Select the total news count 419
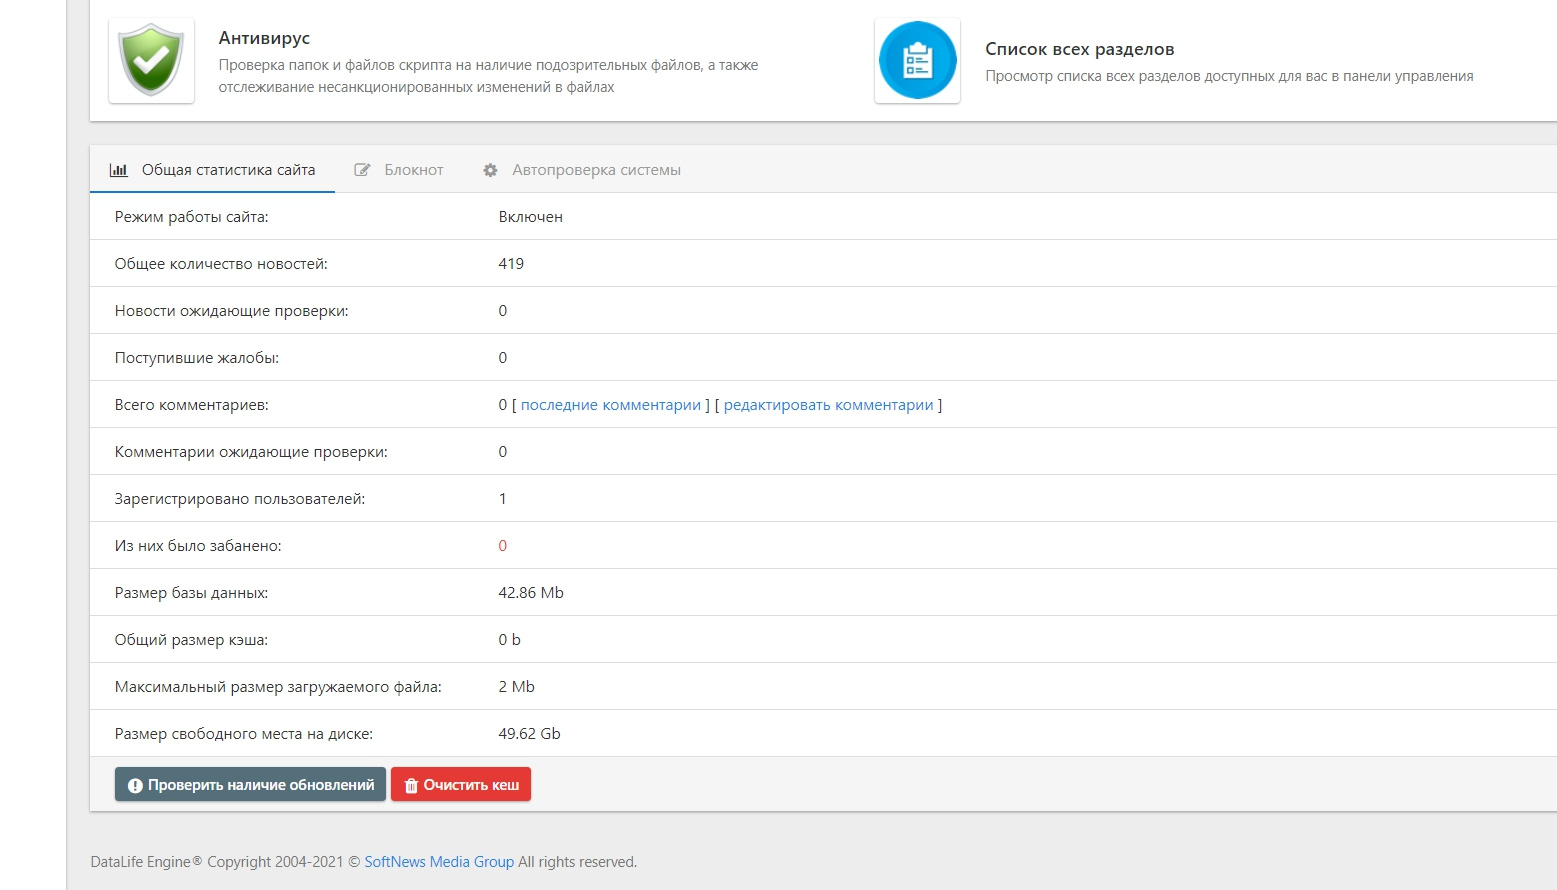Viewport: 1557px width, 890px height. 511,264
